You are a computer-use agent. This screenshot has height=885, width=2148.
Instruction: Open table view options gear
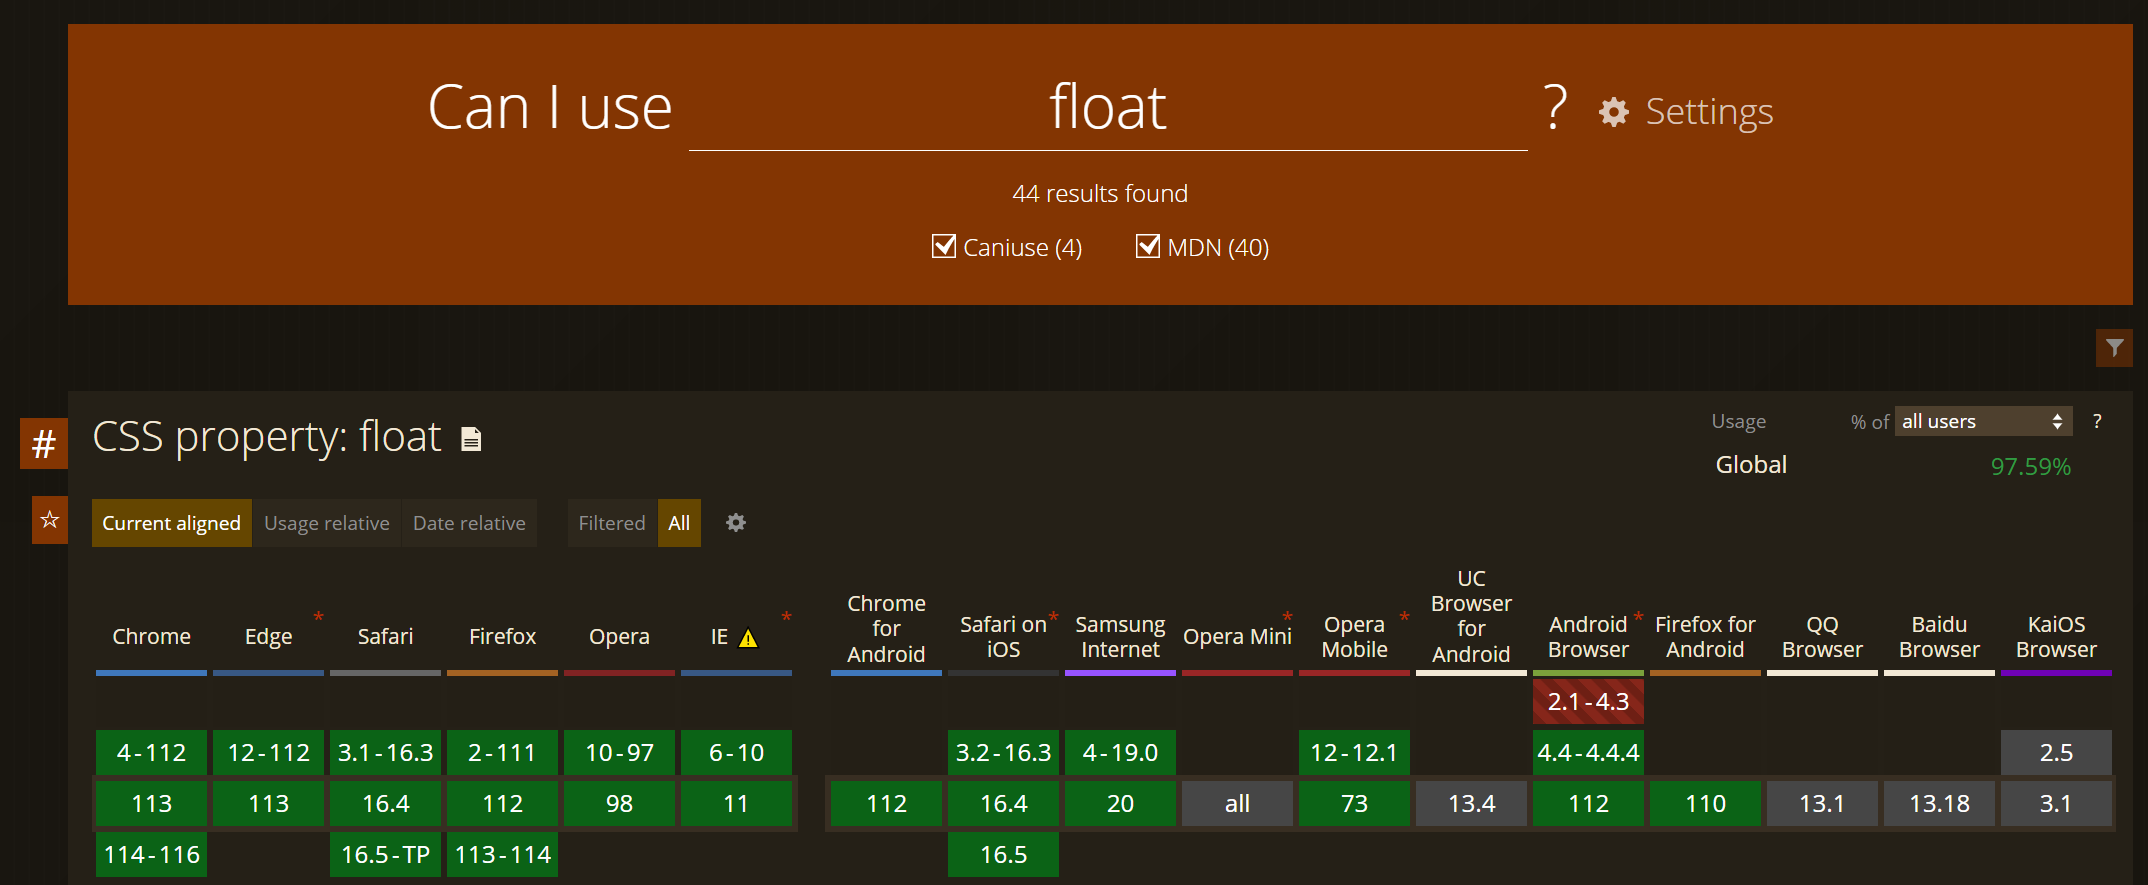coord(736,523)
